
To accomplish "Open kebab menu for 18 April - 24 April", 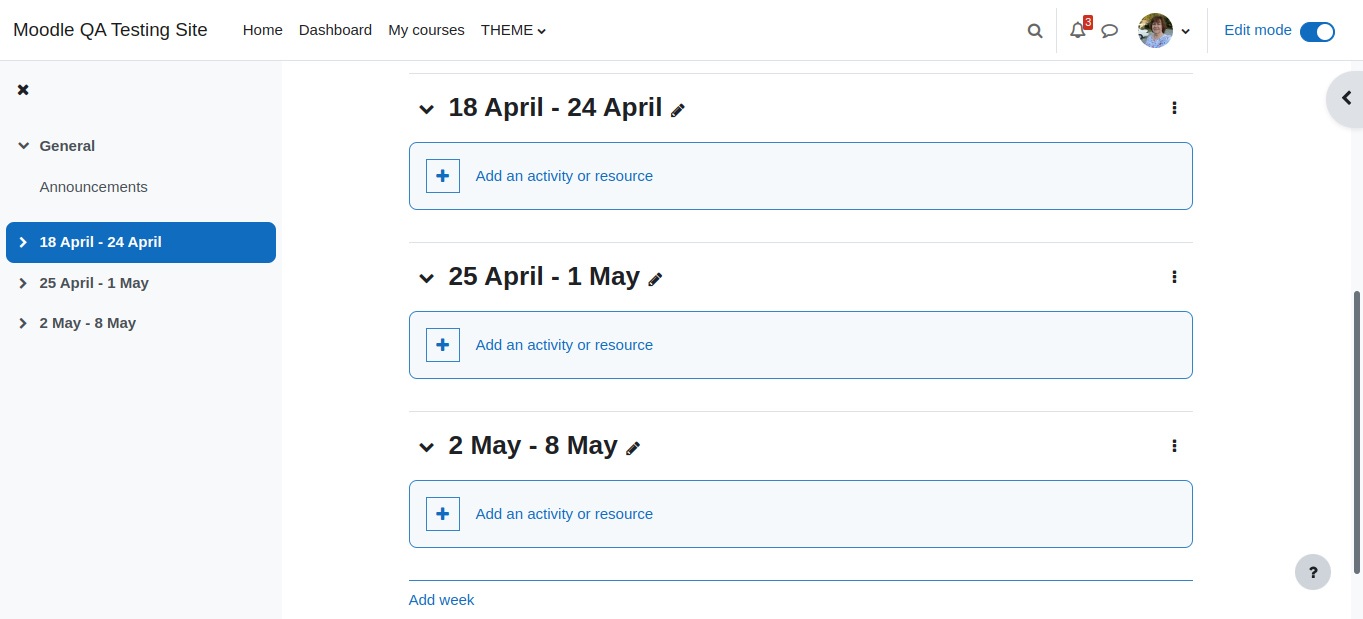I will point(1174,107).
